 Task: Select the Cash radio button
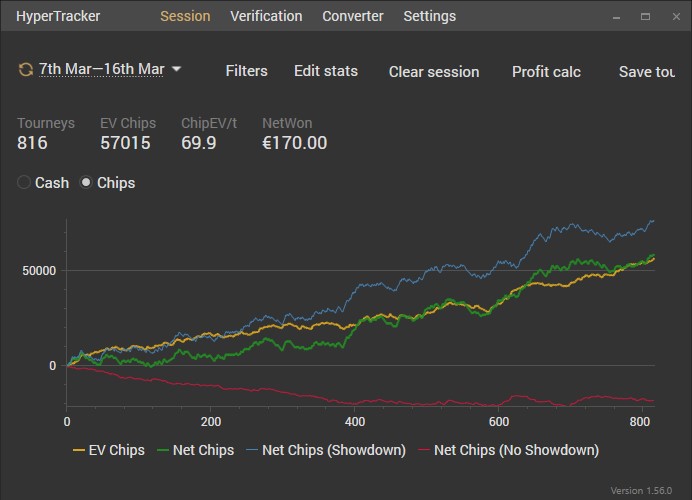tap(25, 183)
